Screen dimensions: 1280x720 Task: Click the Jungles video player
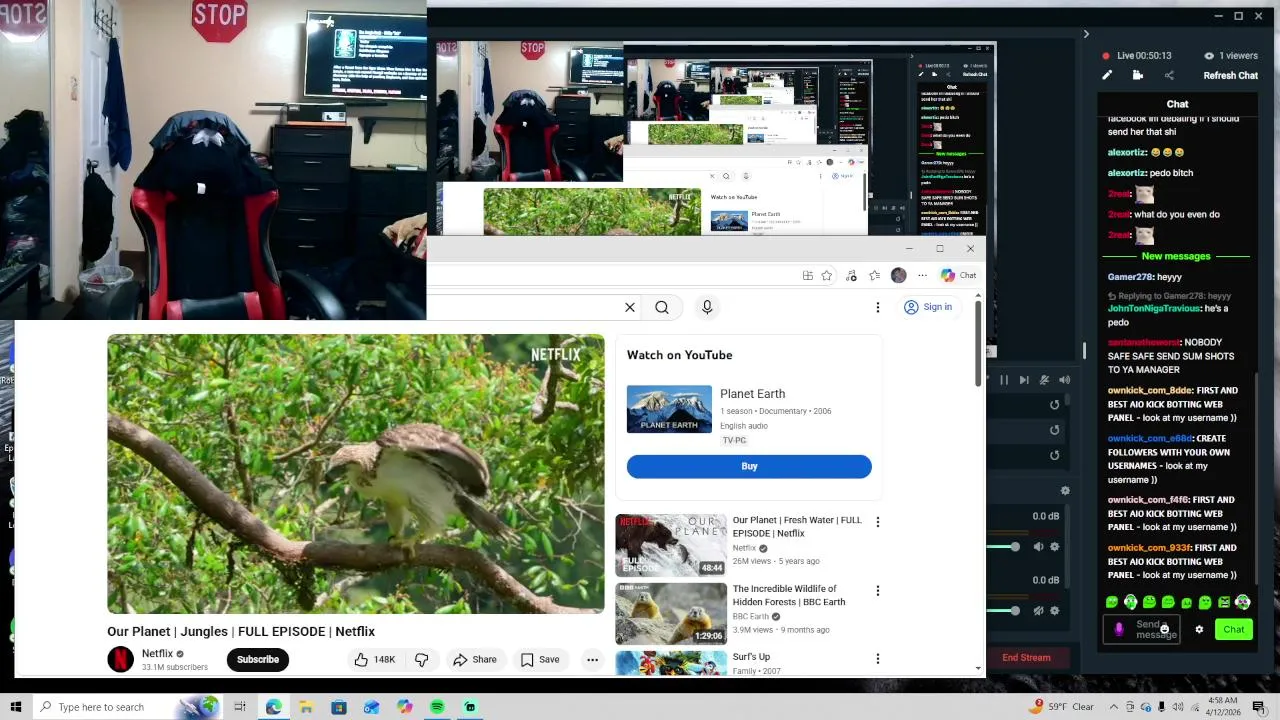pyautogui.click(x=356, y=474)
